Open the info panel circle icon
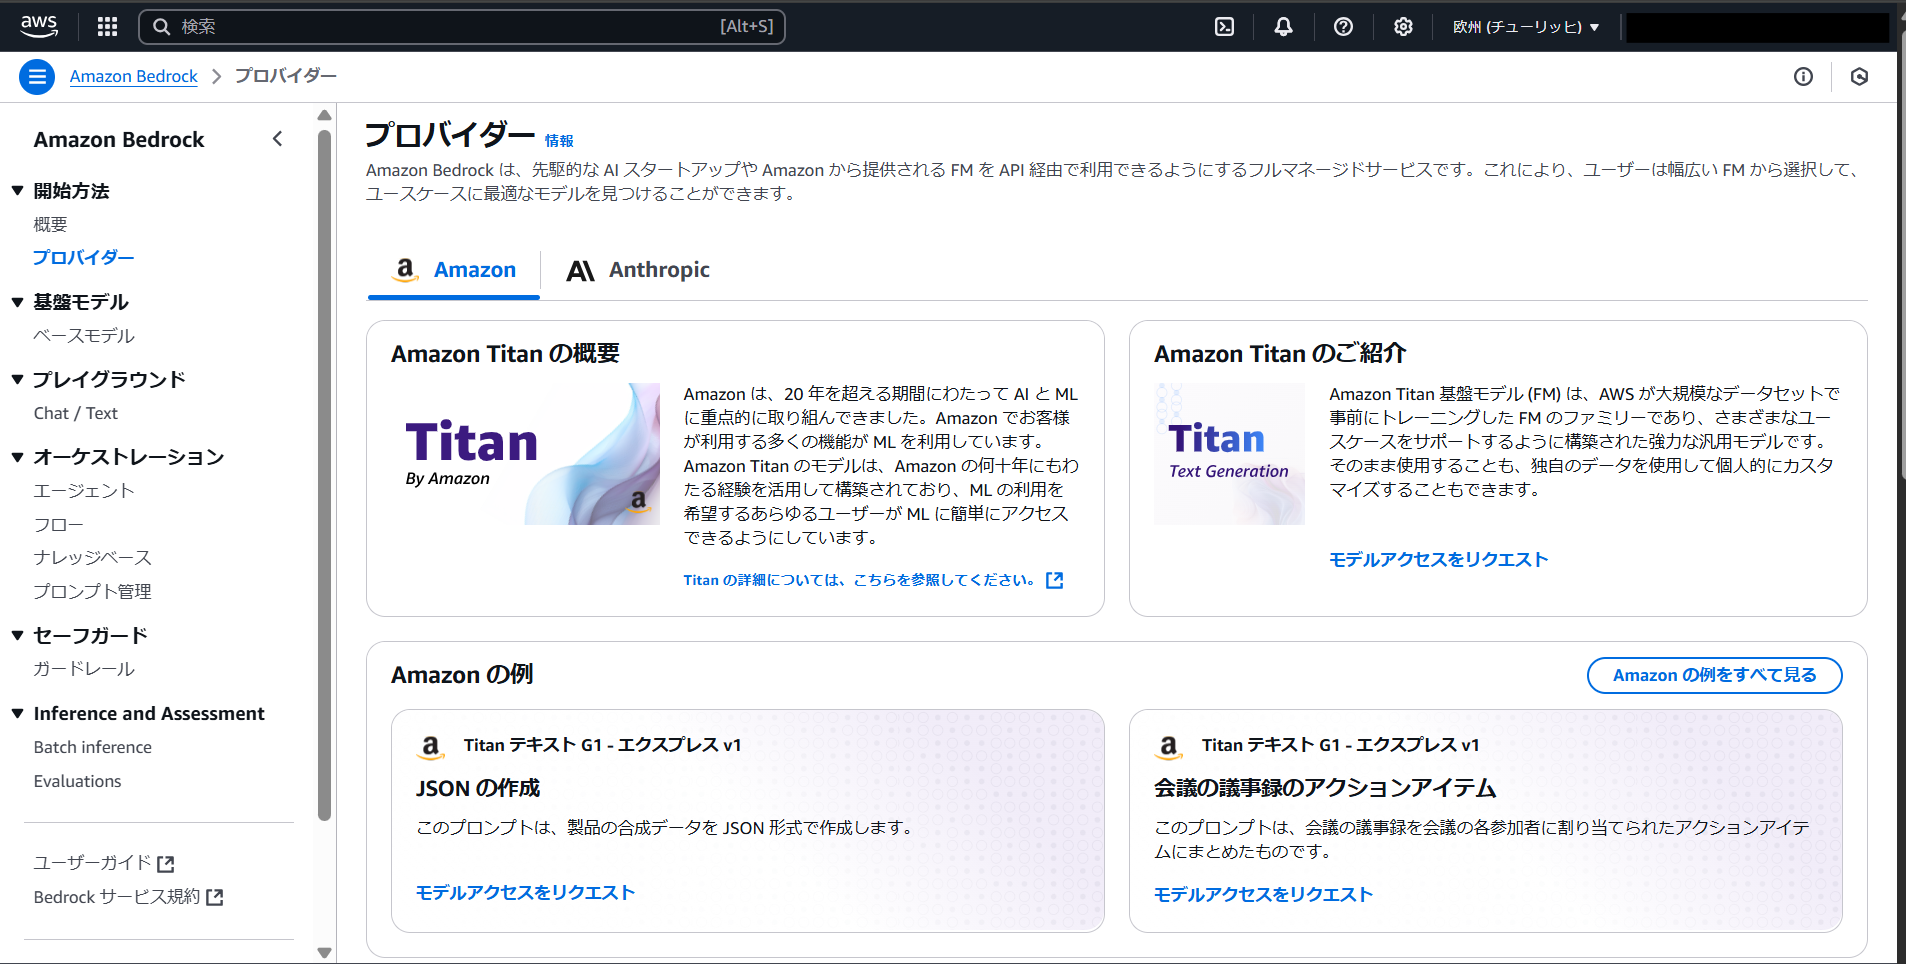Image resolution: width=1906 pixels, height=964 pixels. point(1803,77)
